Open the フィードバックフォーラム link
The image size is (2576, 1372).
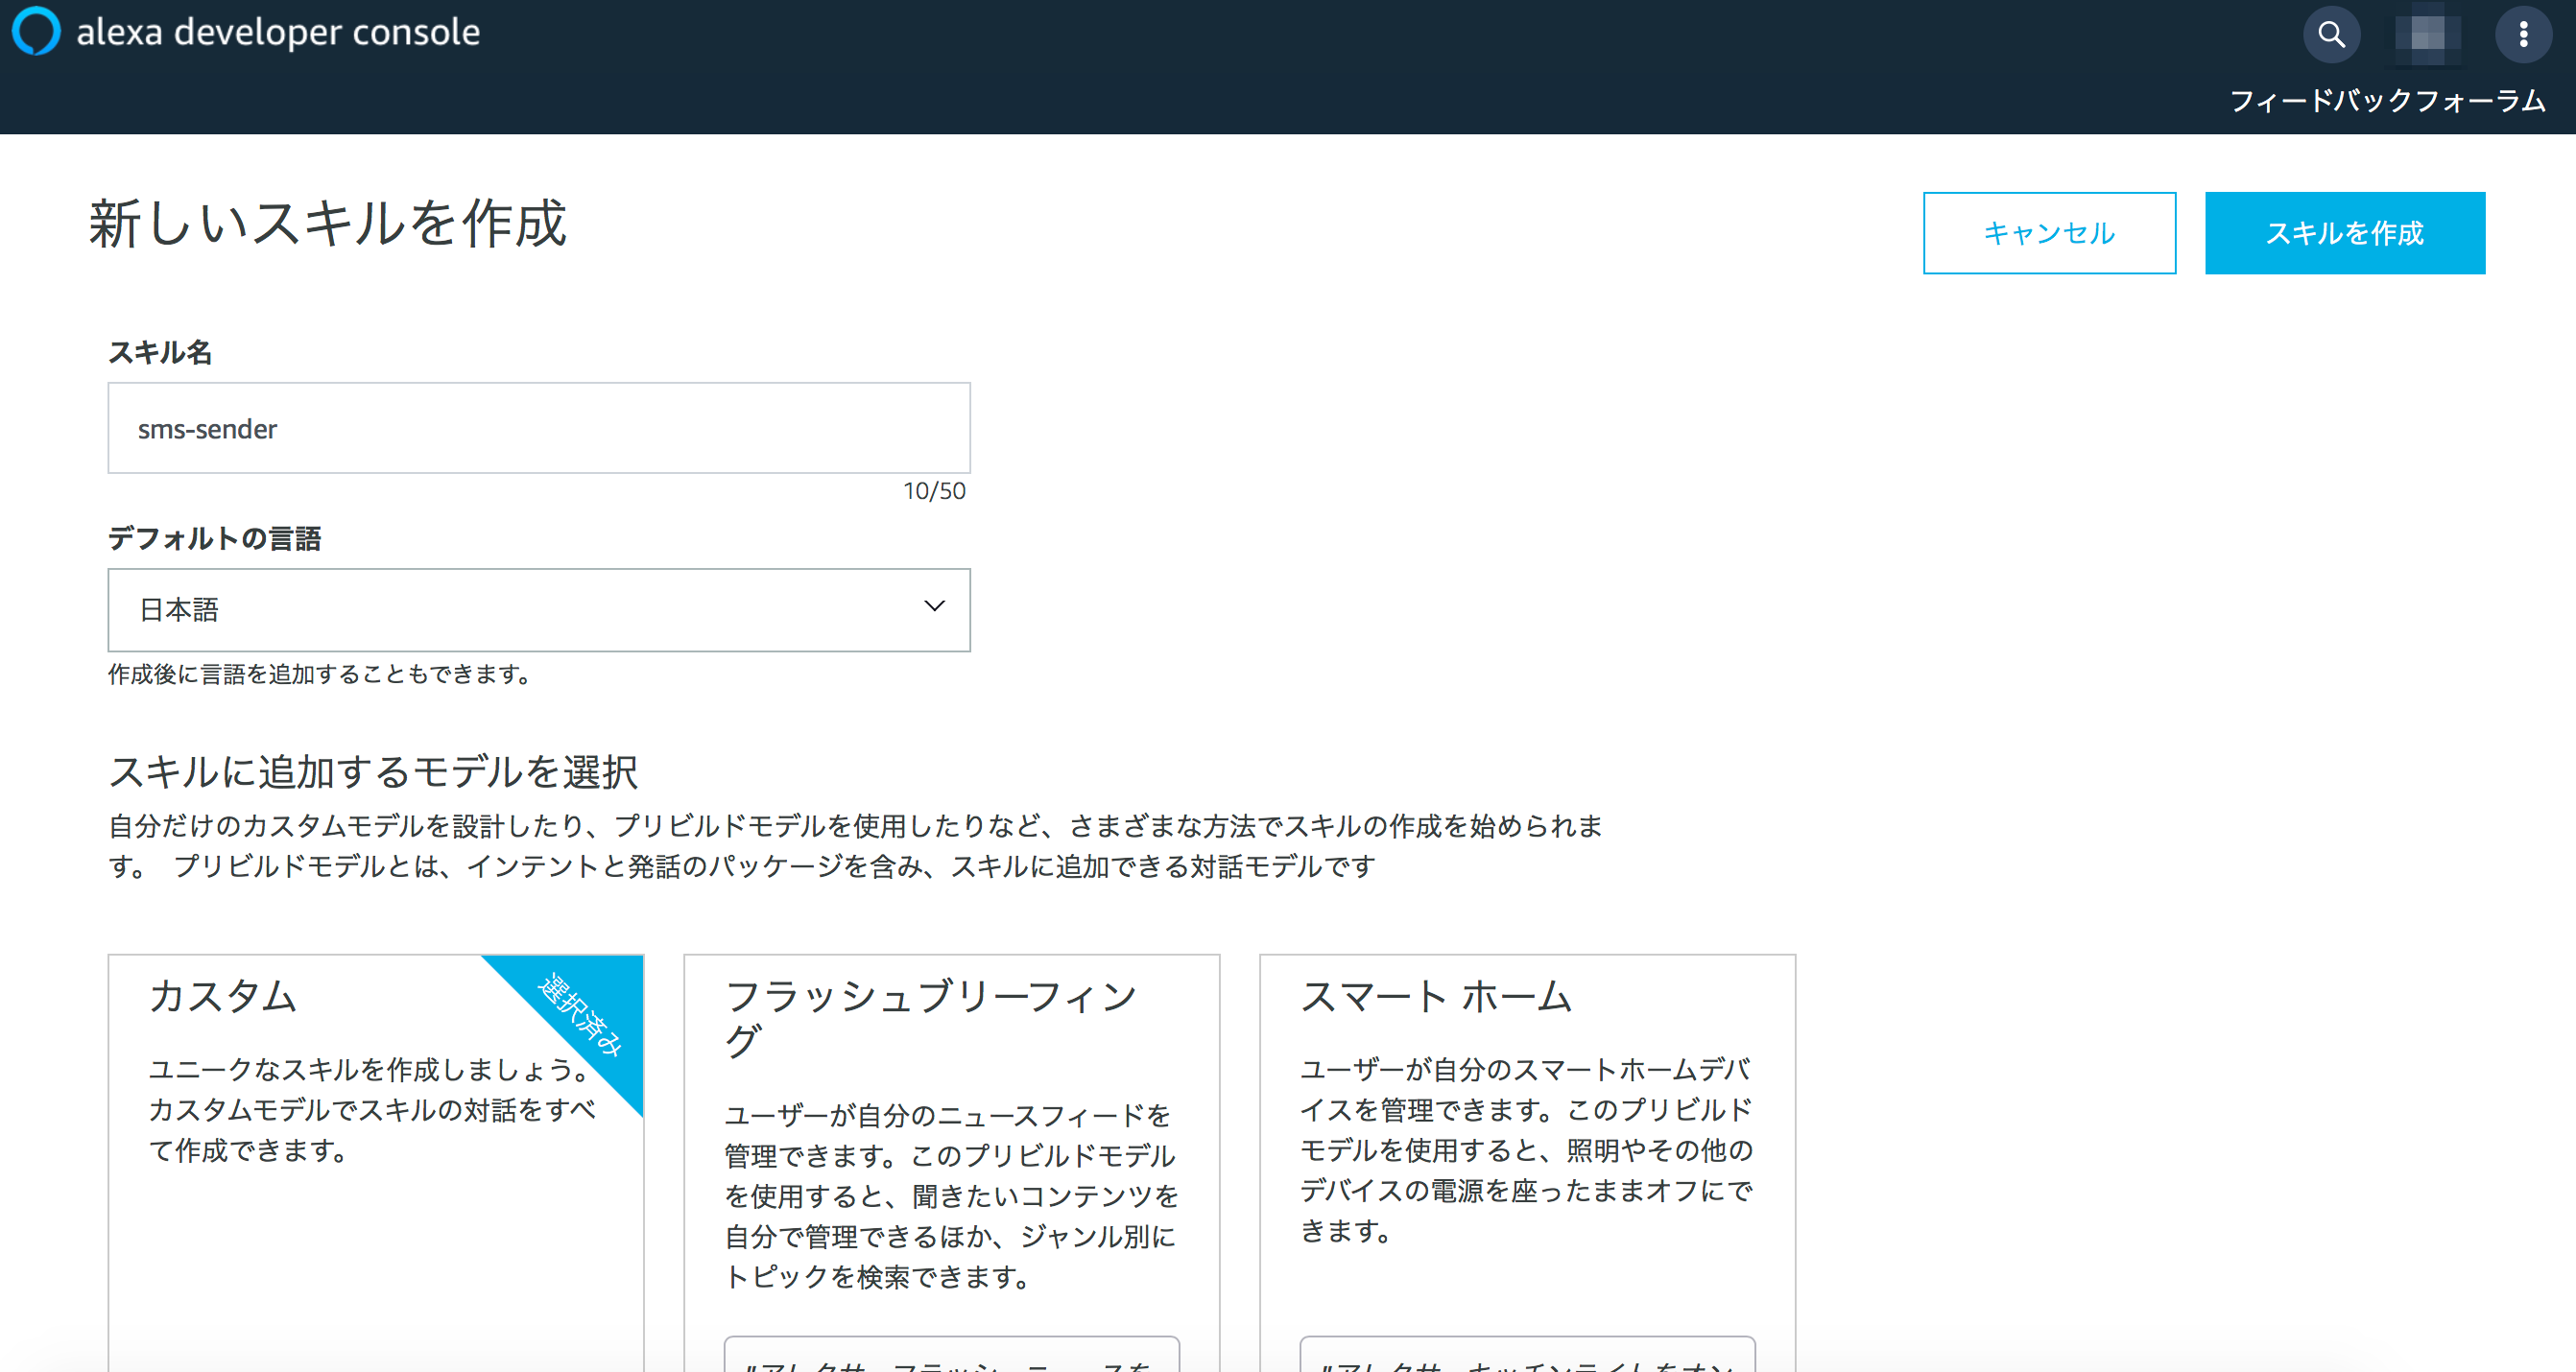coord(2387,100)
